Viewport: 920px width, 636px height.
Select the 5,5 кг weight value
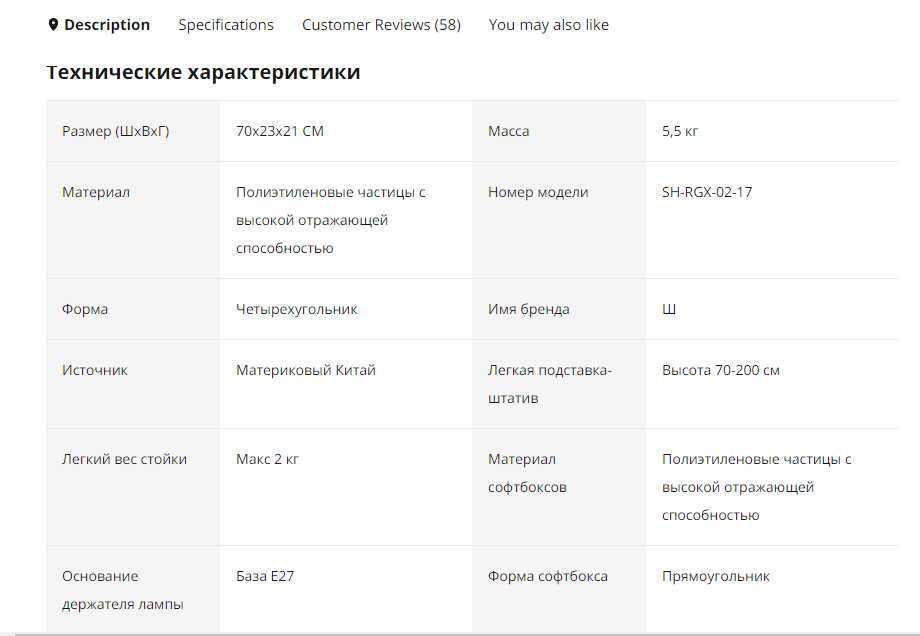pyautogui.click(x=680, y=131)
